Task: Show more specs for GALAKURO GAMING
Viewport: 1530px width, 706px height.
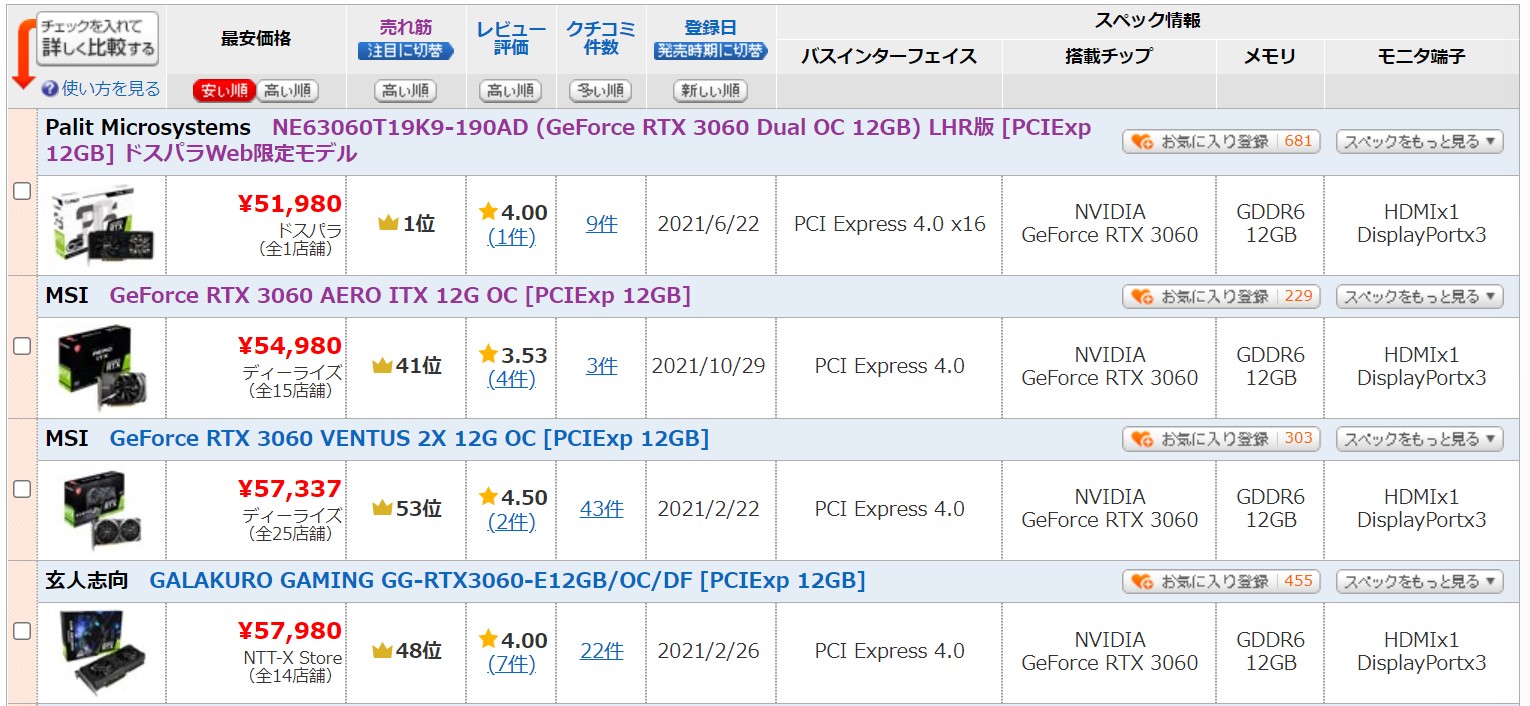Action: pyautogui.click(x=1420, y=582)
